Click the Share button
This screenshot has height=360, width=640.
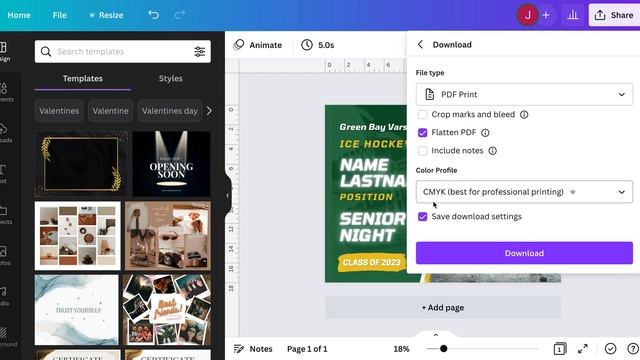tap(614, 15)
